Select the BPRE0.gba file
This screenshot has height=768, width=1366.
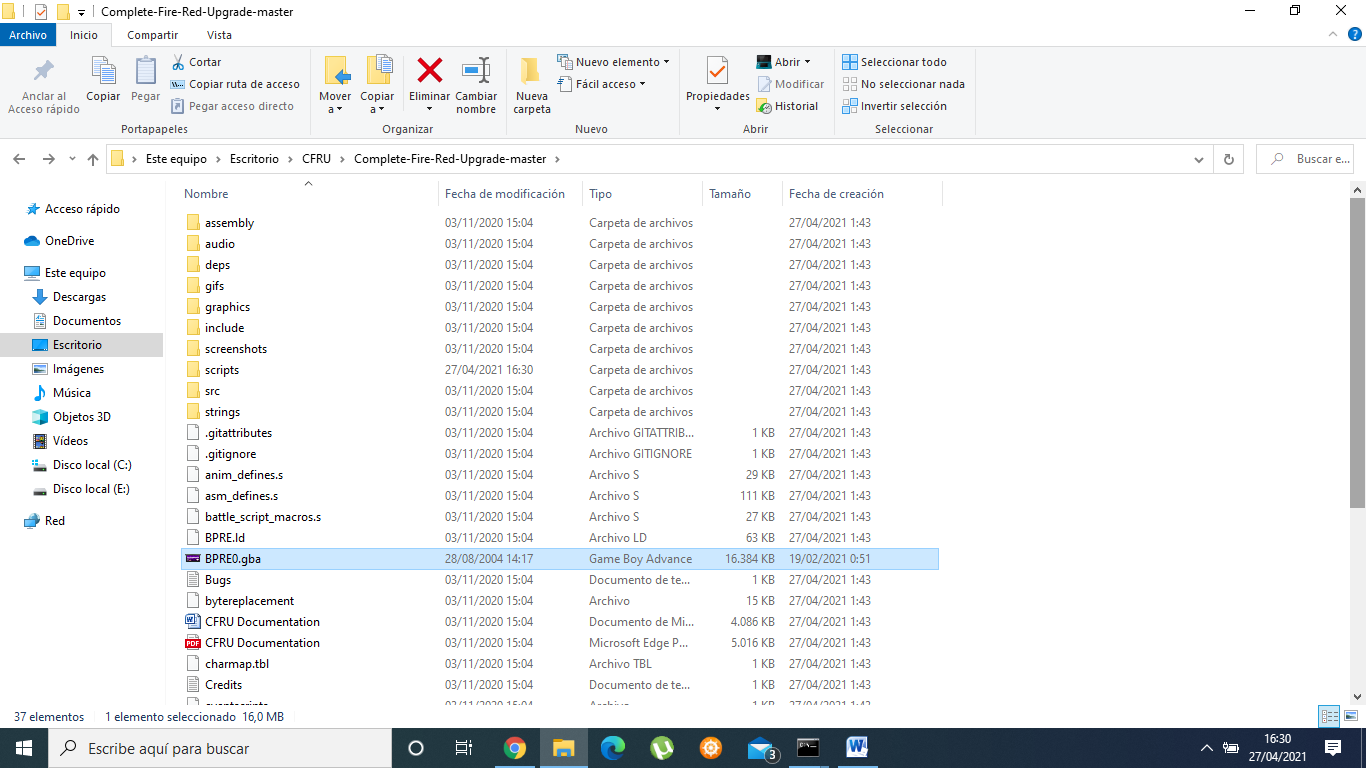coord(233,559)
